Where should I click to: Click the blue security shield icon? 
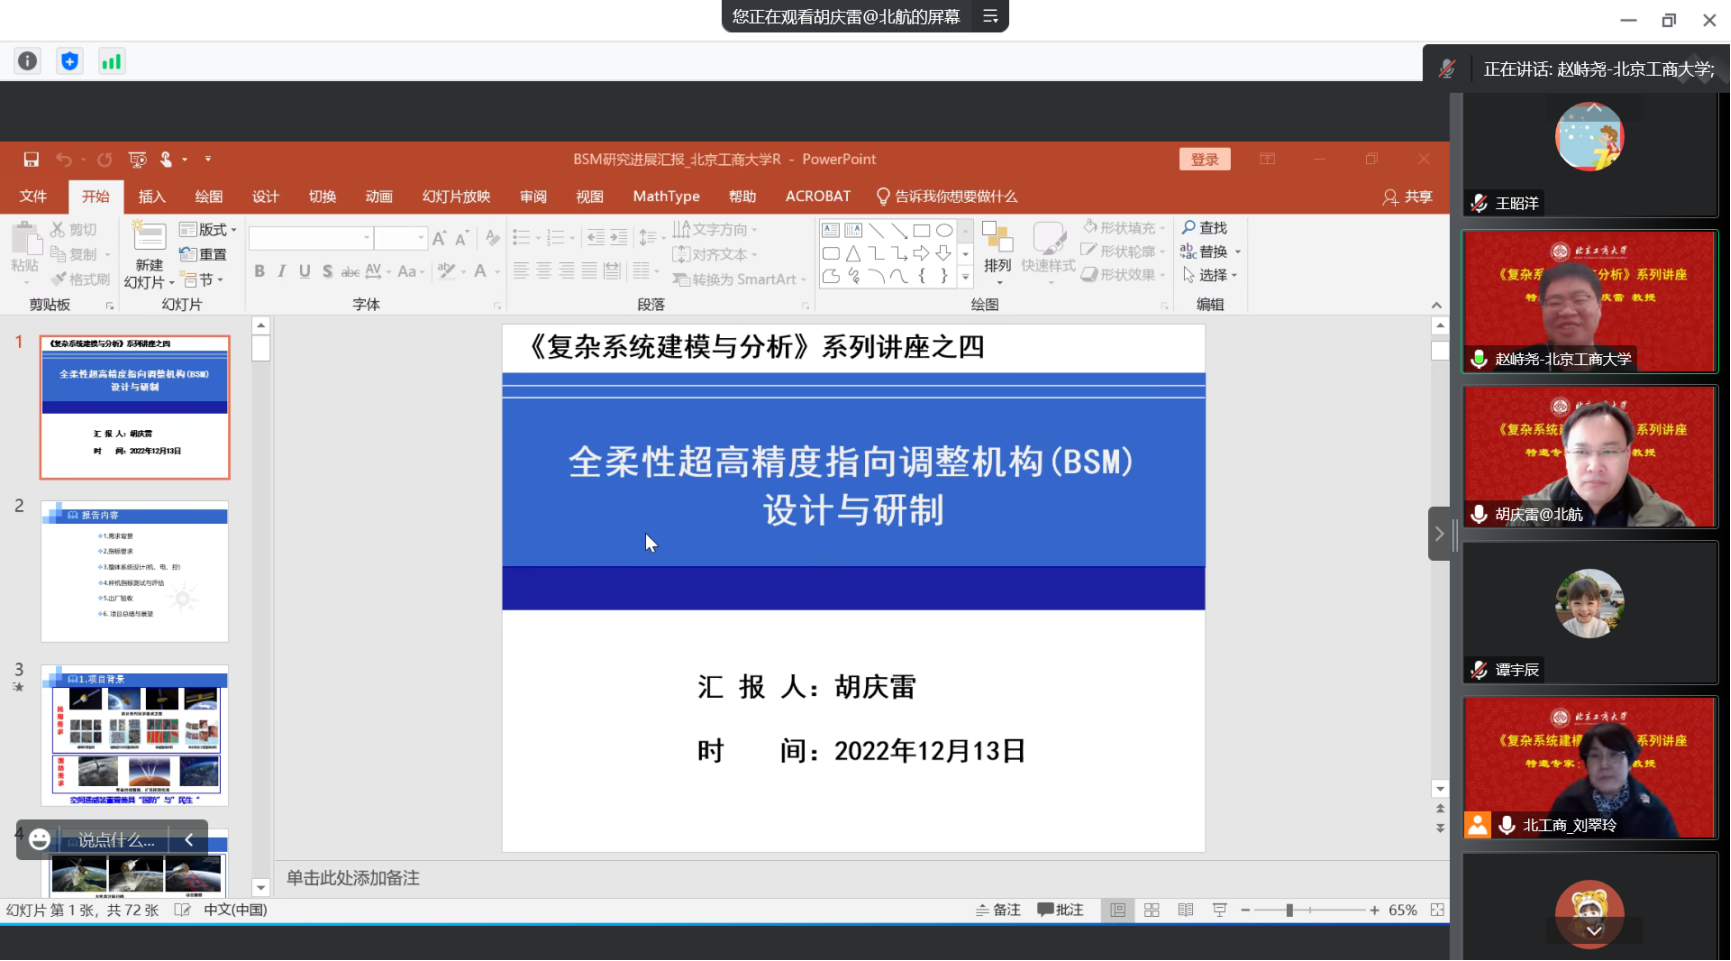[69, 61]
